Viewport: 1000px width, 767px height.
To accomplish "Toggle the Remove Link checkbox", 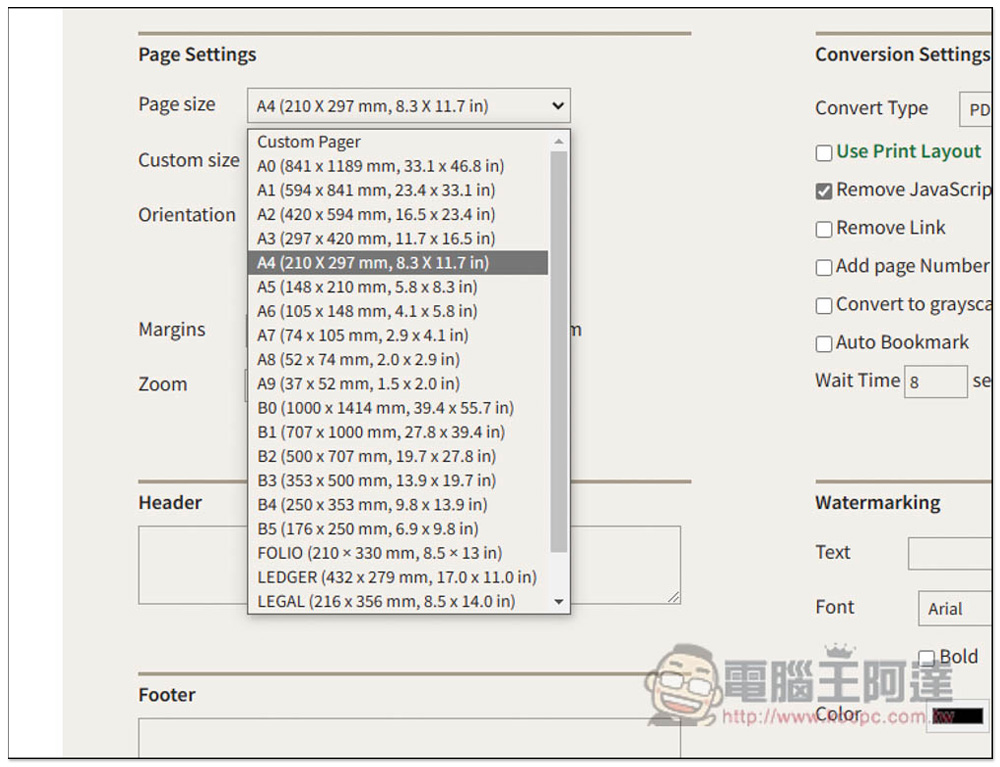I will (x=824, y=230).
